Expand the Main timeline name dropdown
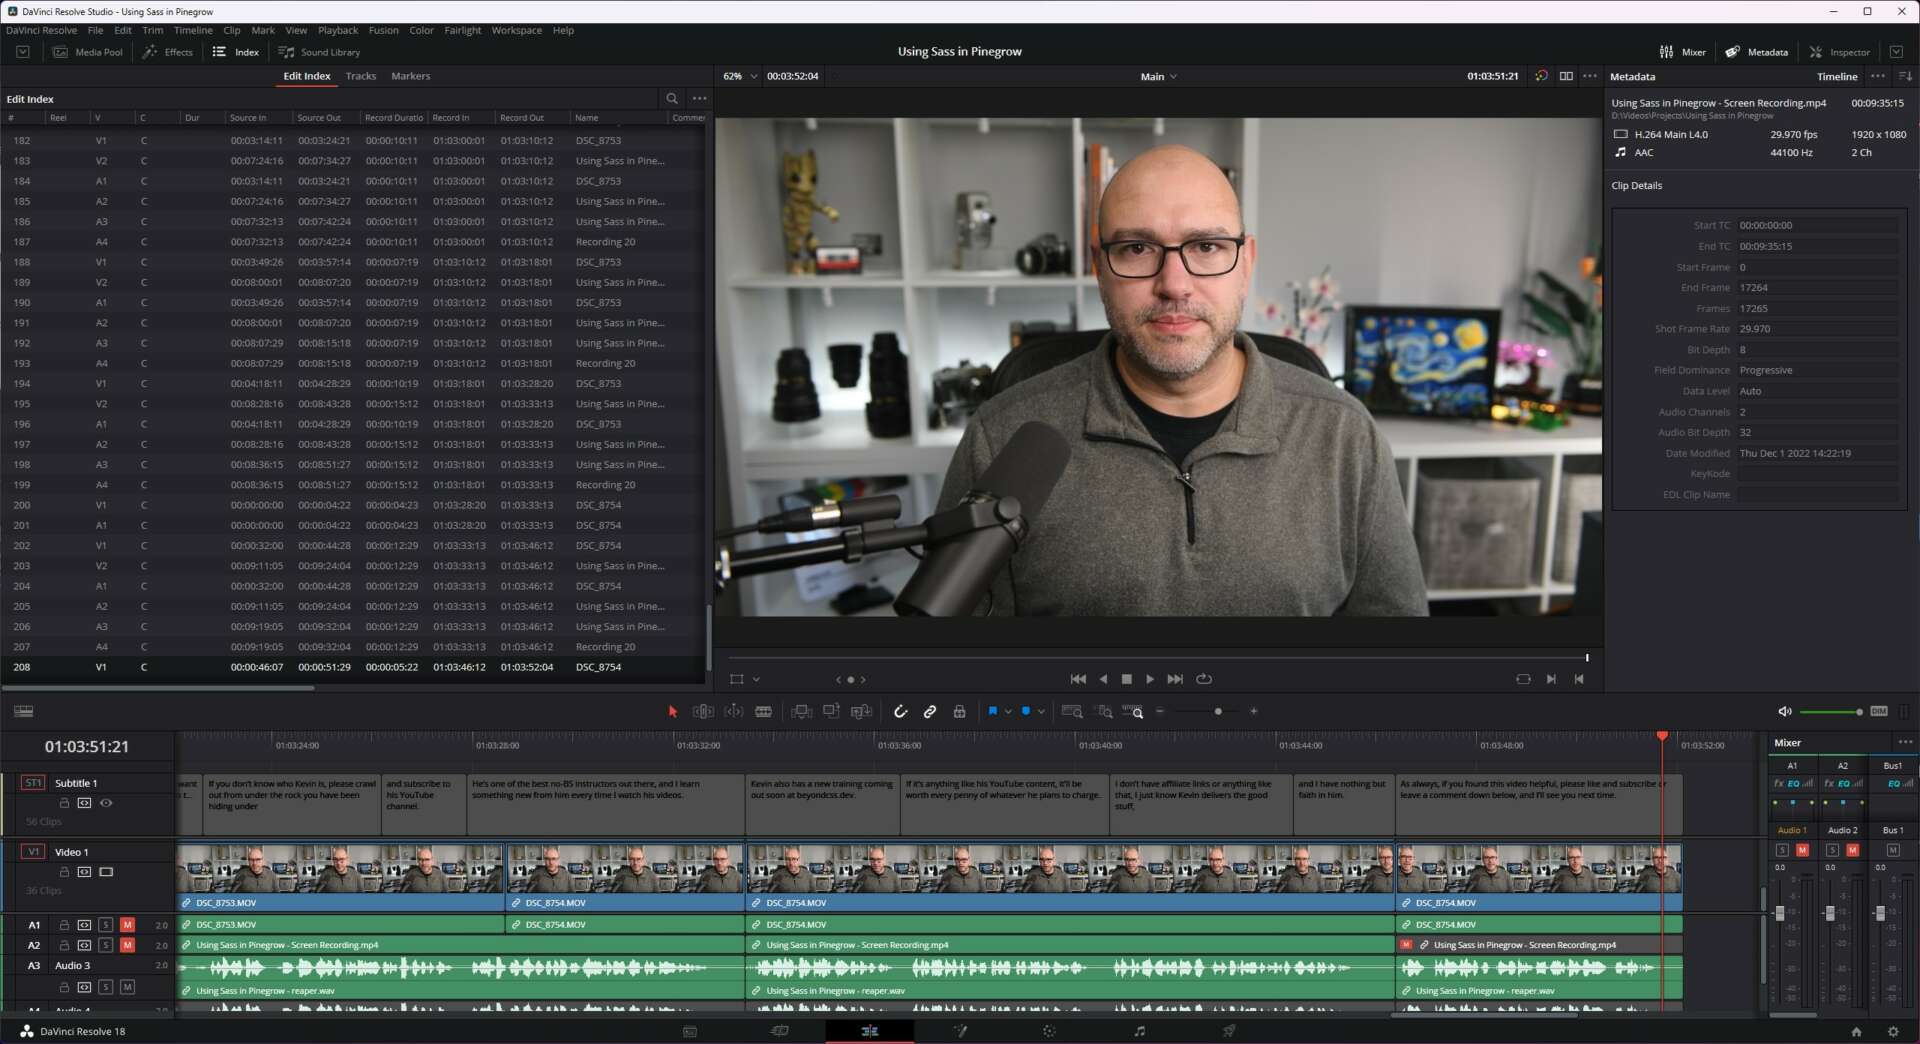The image size is (1920, 1044). coord(1173,76)
